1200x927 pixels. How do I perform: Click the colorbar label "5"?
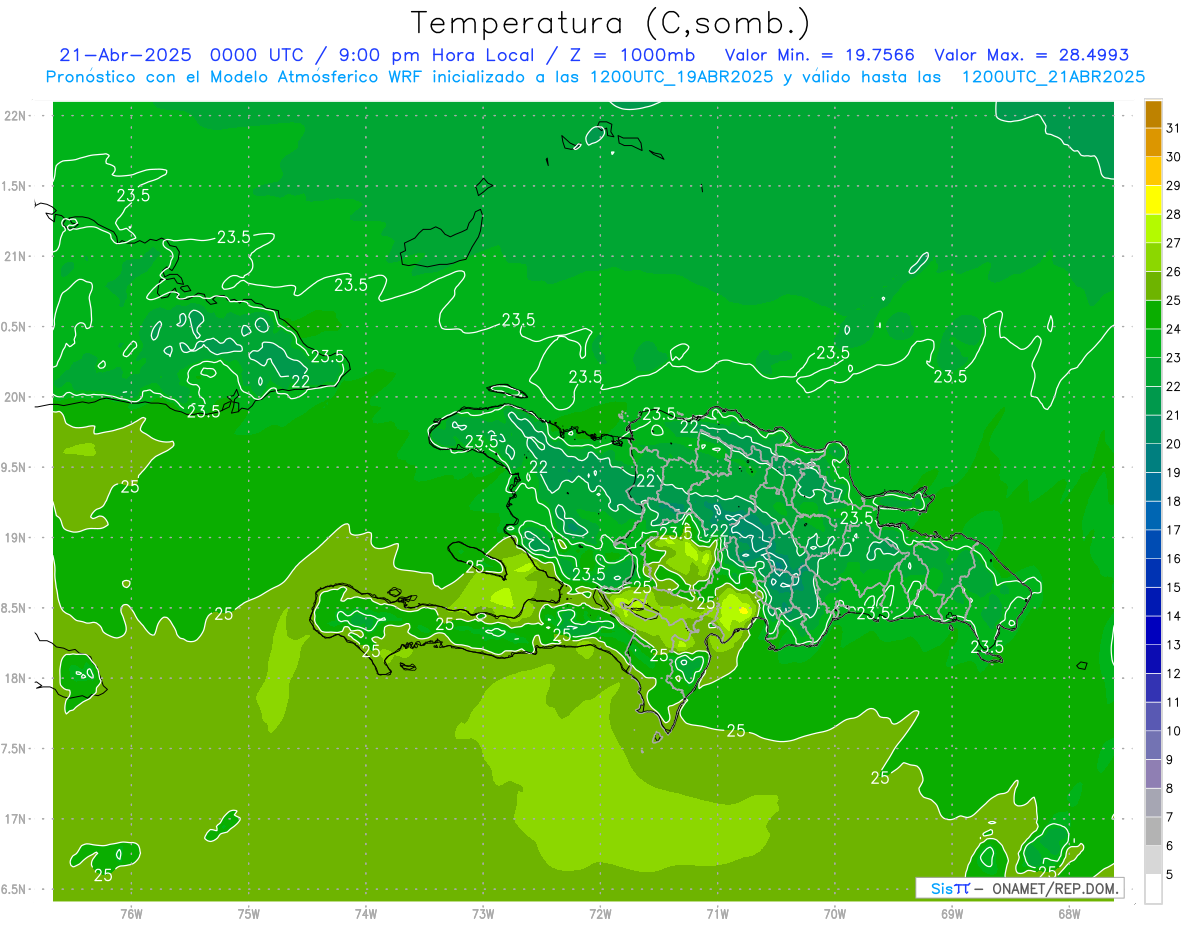(x=1170, y=874)
